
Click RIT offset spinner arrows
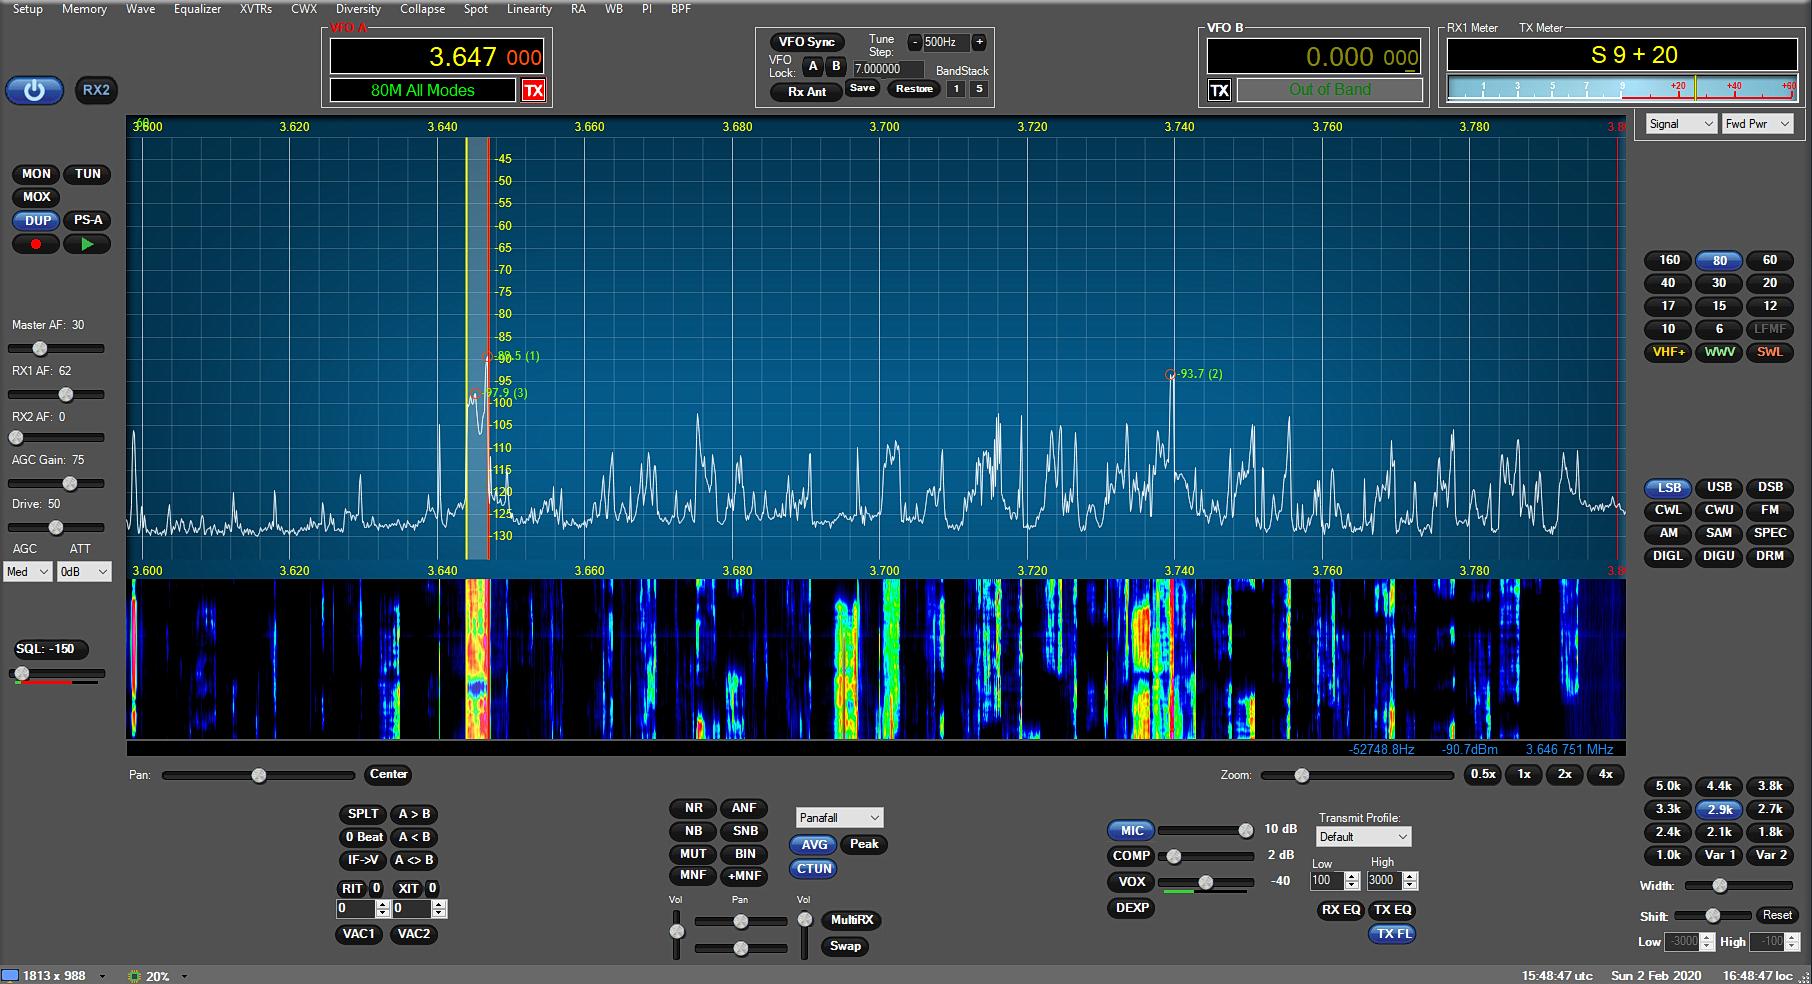[382, 909]
